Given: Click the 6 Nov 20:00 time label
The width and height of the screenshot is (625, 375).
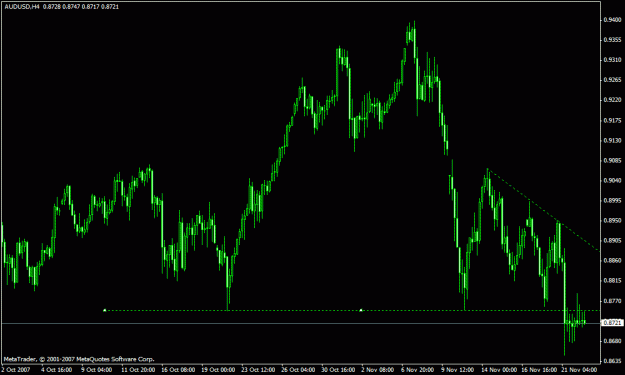Looking at the screenshot, I should click(x=417, y=370).
